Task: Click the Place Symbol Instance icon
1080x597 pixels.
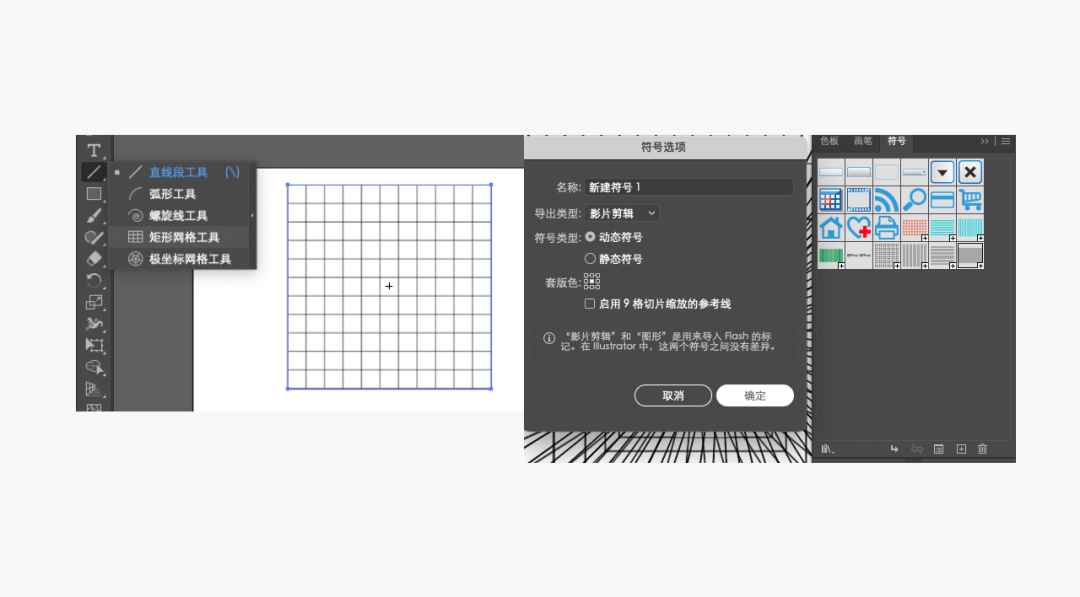Action: 894,449
